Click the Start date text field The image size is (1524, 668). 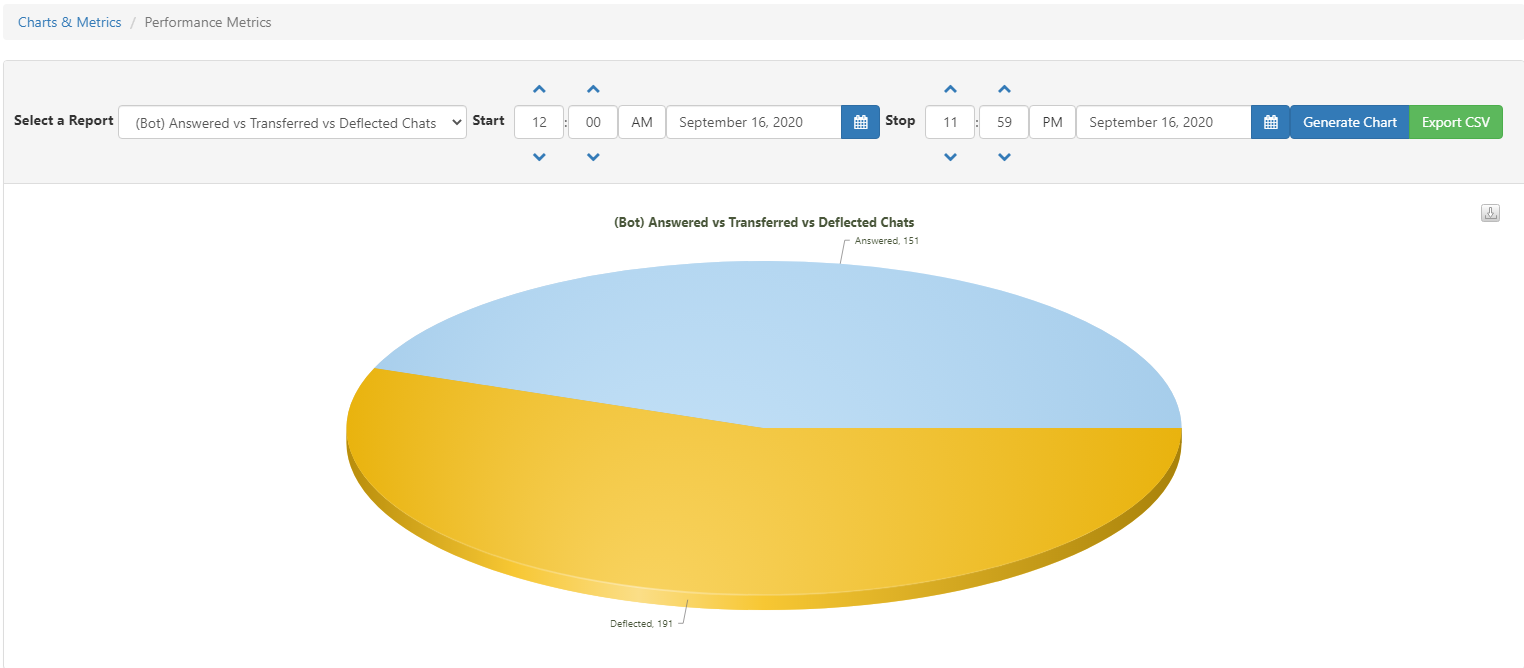point(753,122)
